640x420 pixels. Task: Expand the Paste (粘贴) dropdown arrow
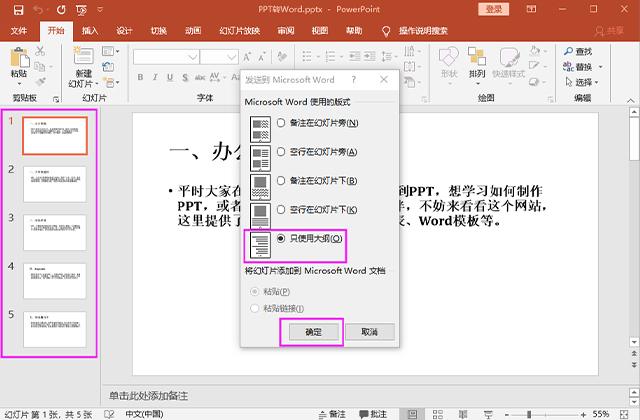click(19, 84)
